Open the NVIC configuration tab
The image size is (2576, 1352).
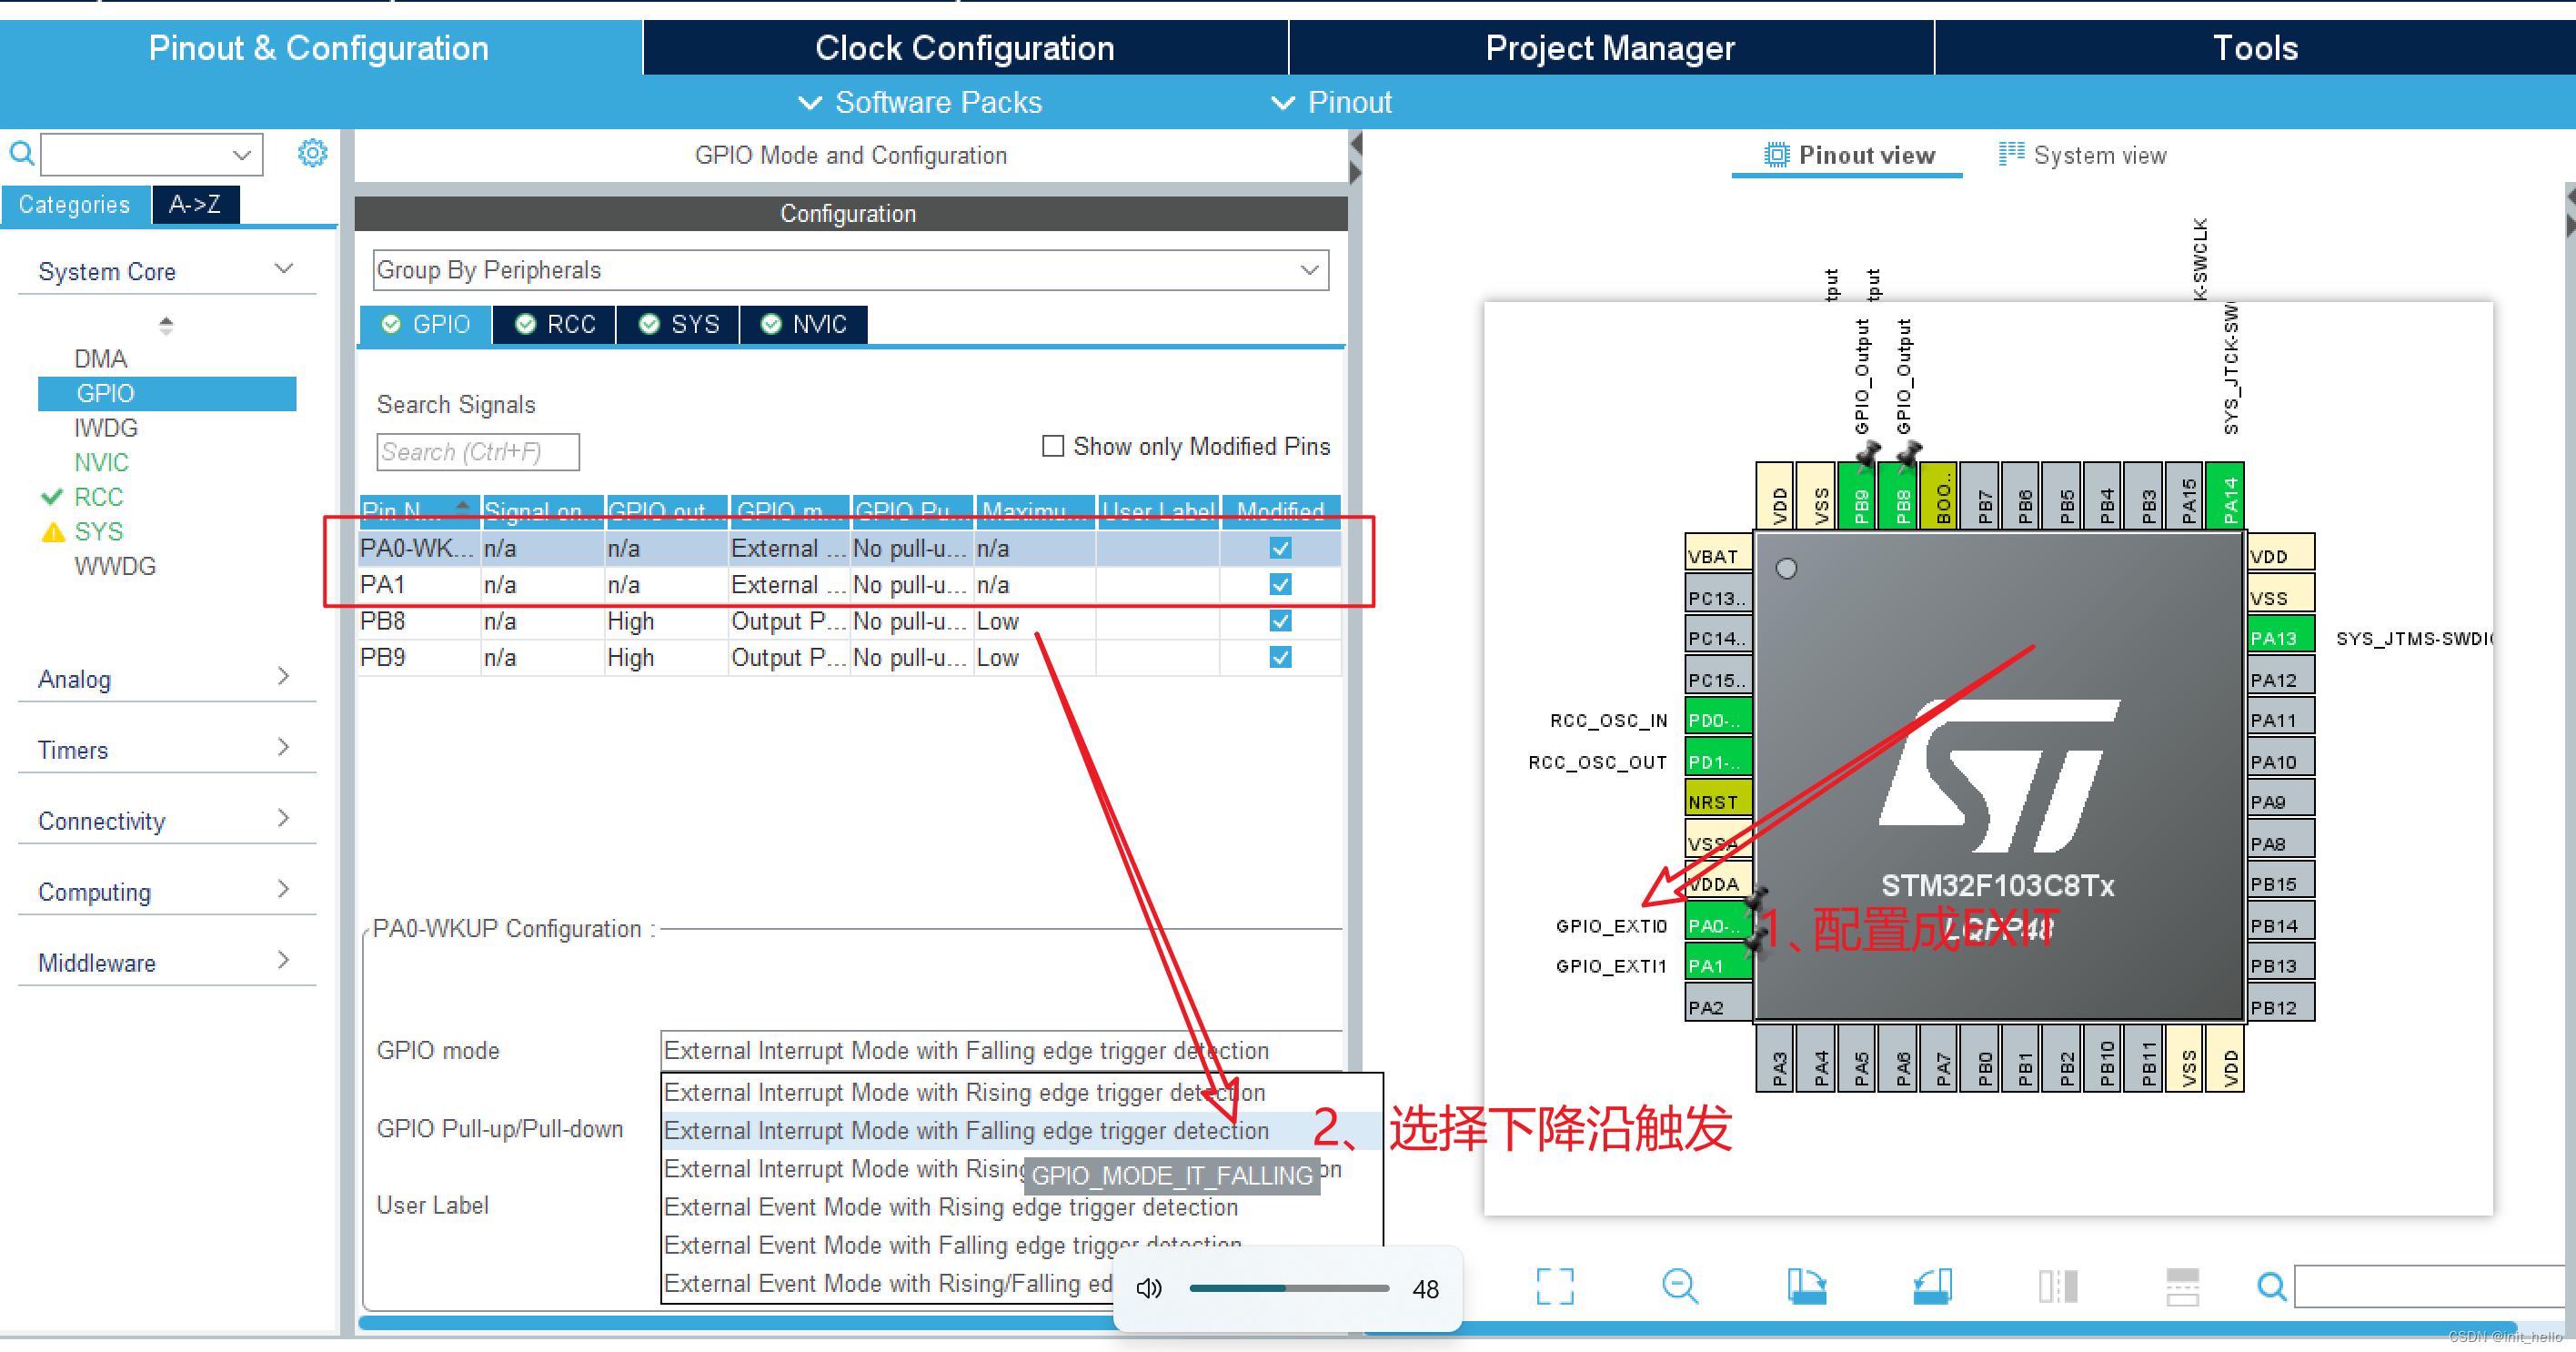(804, 324)
